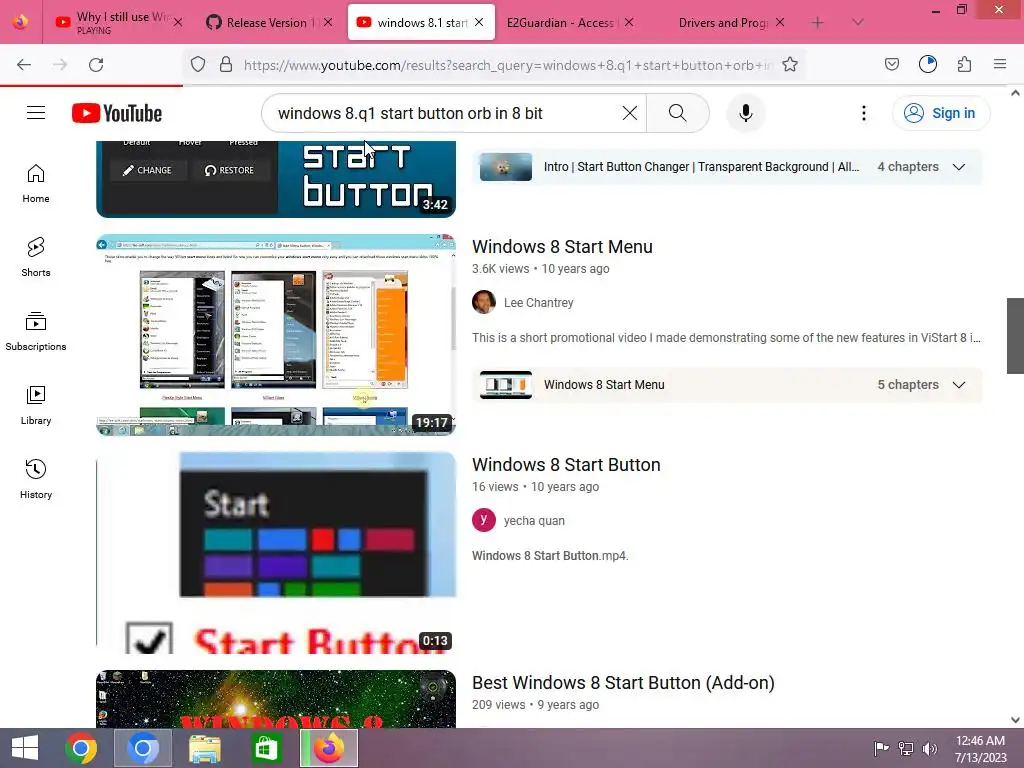Open the Windows Start button

click(25, 748)
